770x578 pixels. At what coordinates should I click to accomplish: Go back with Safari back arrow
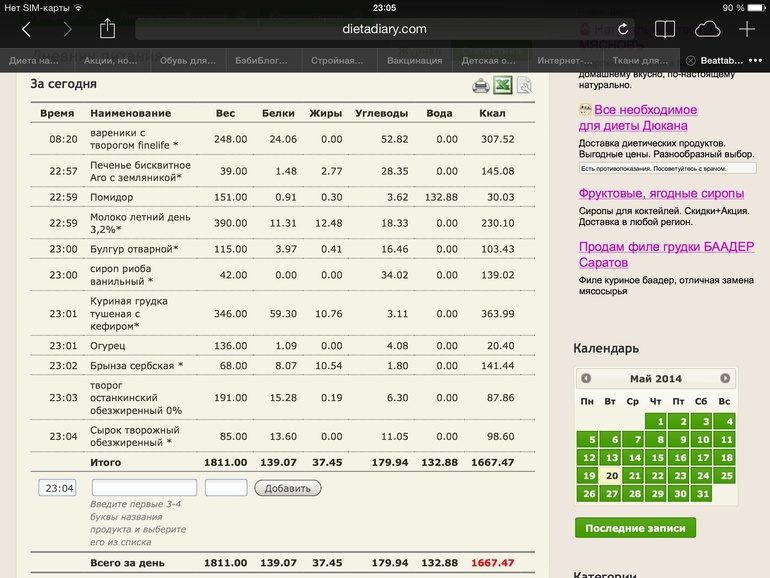(x=26, y=29)
